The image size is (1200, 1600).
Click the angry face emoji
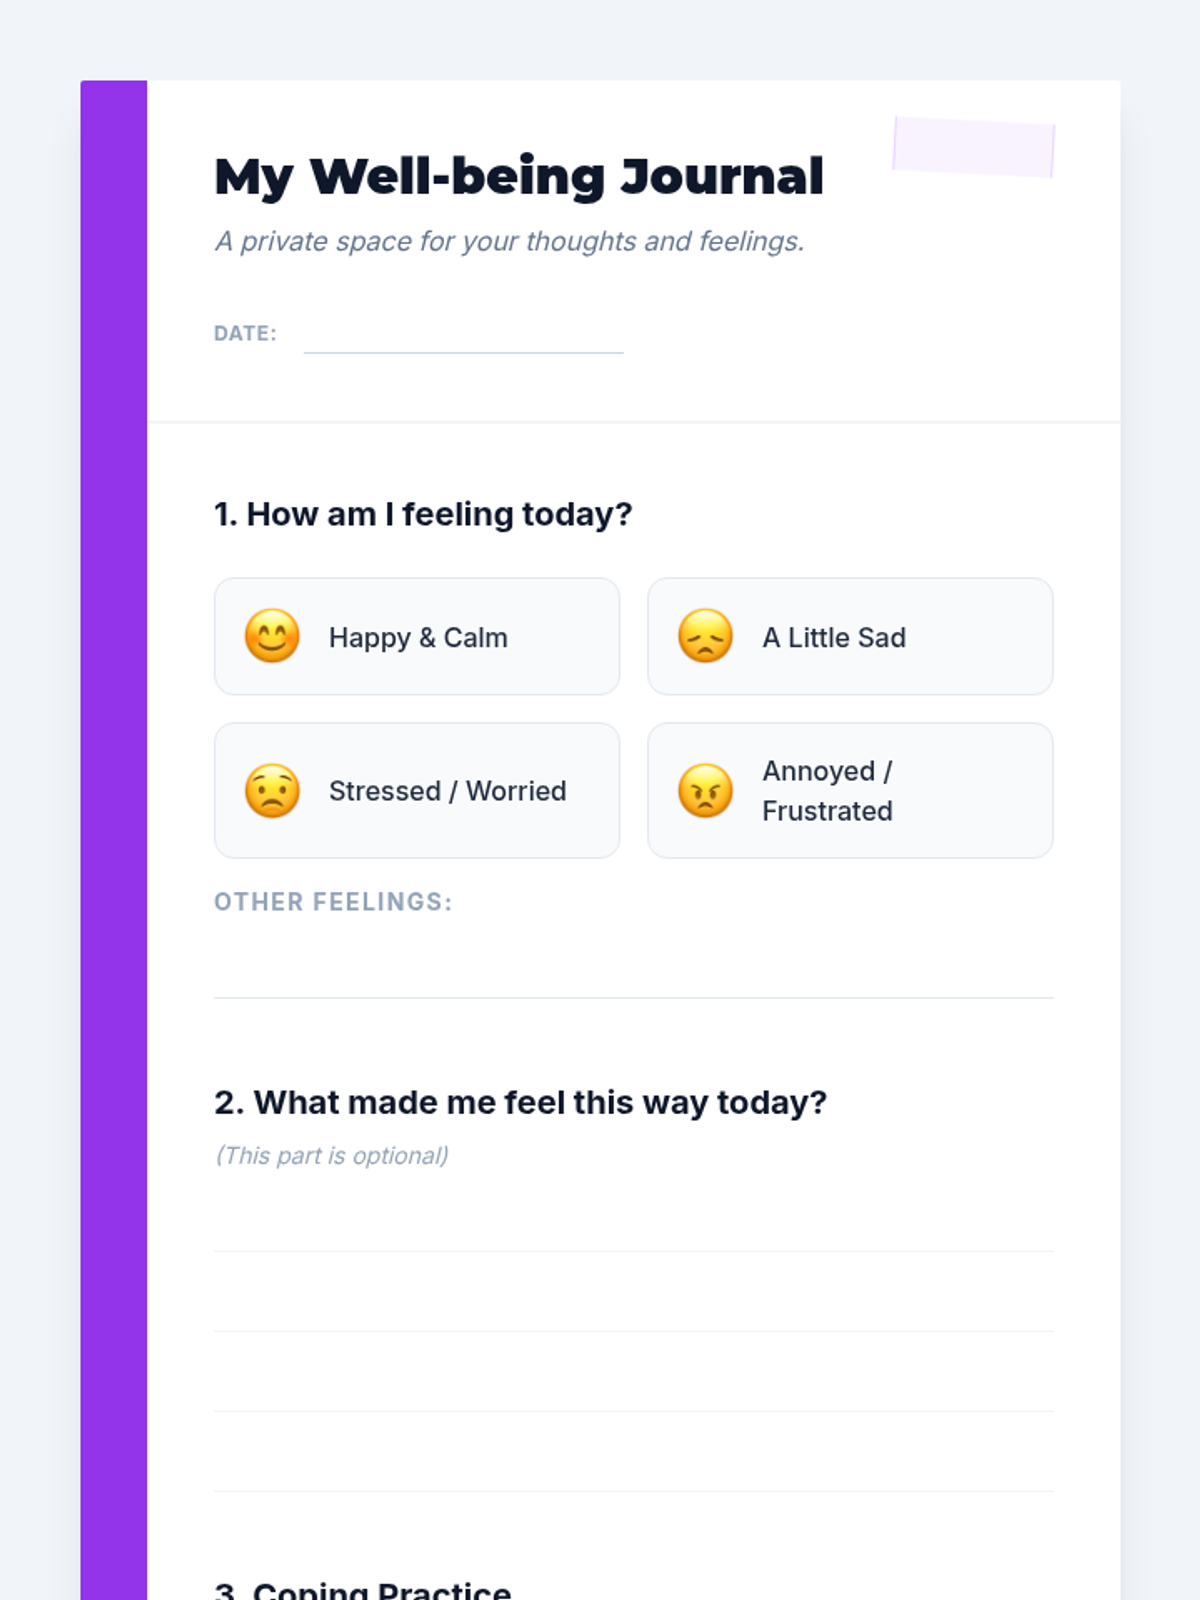tap(705, 791)
